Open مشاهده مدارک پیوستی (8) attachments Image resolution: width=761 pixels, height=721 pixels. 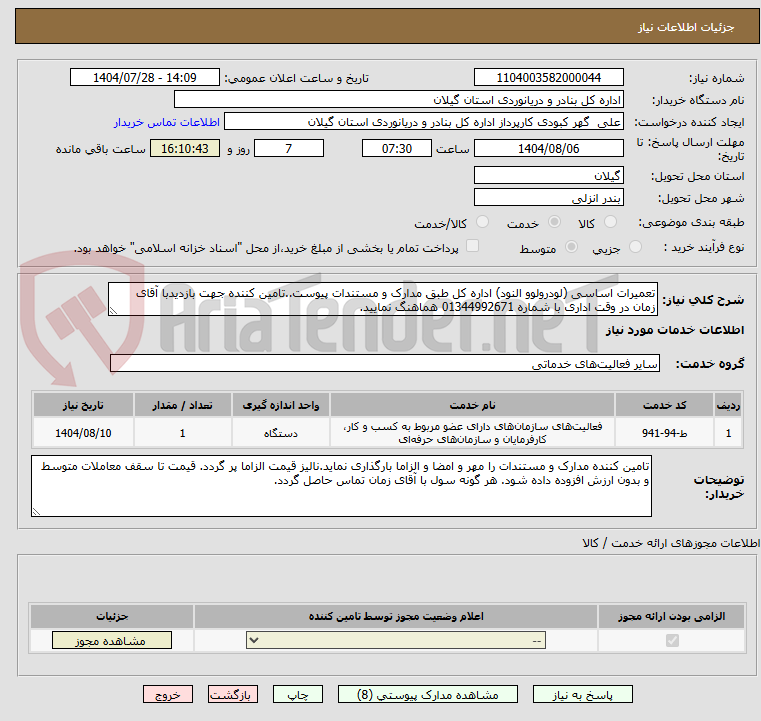point(428,694)
